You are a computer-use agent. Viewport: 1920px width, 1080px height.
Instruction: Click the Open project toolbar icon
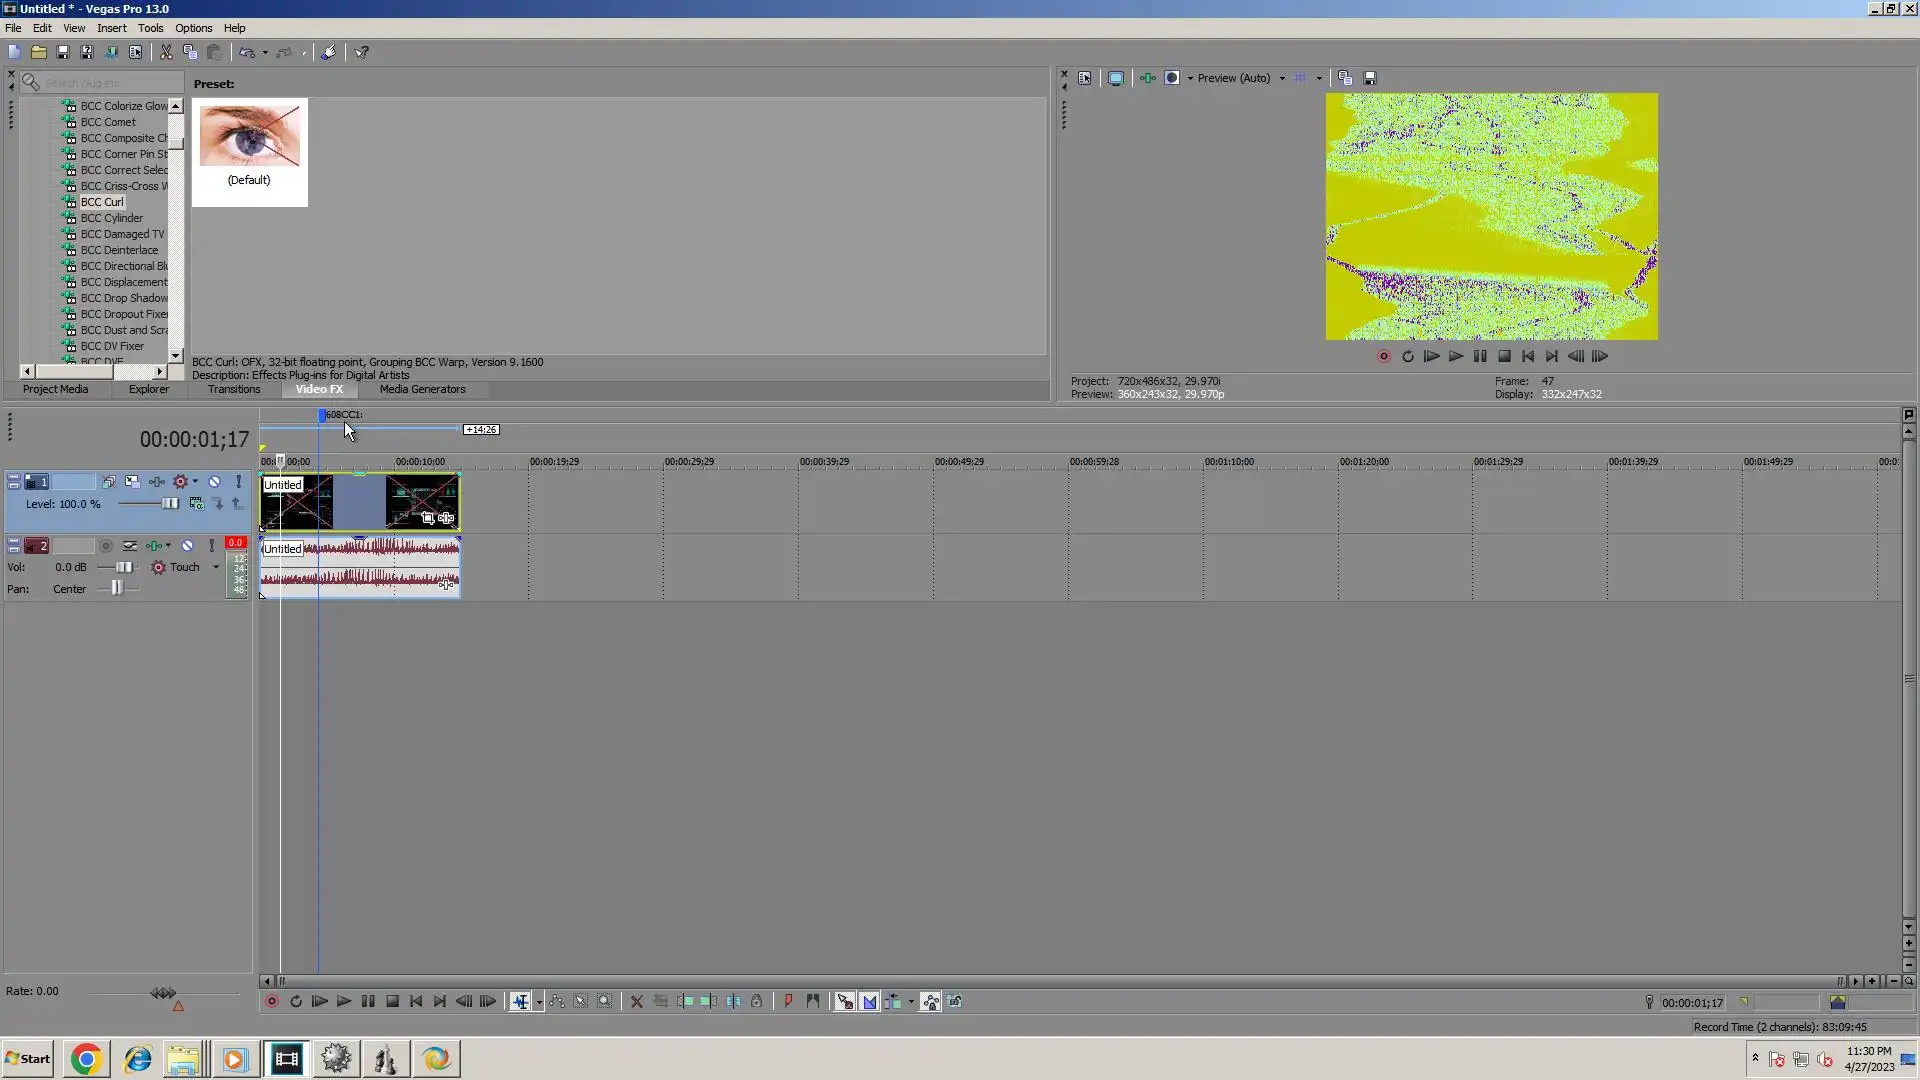pyautogui.click(x=39, y=52)
